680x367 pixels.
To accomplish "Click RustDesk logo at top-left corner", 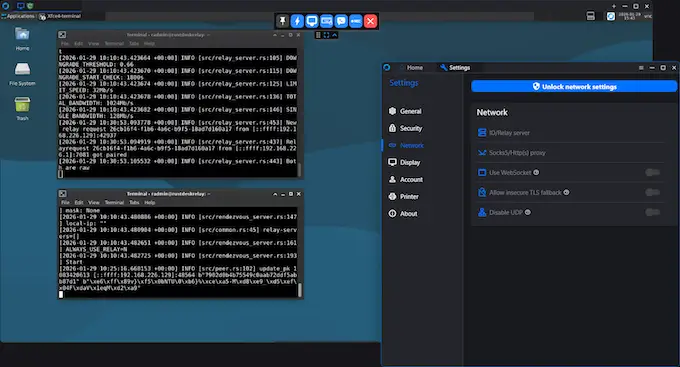I will pyautogui.click(x=6, y=6).
